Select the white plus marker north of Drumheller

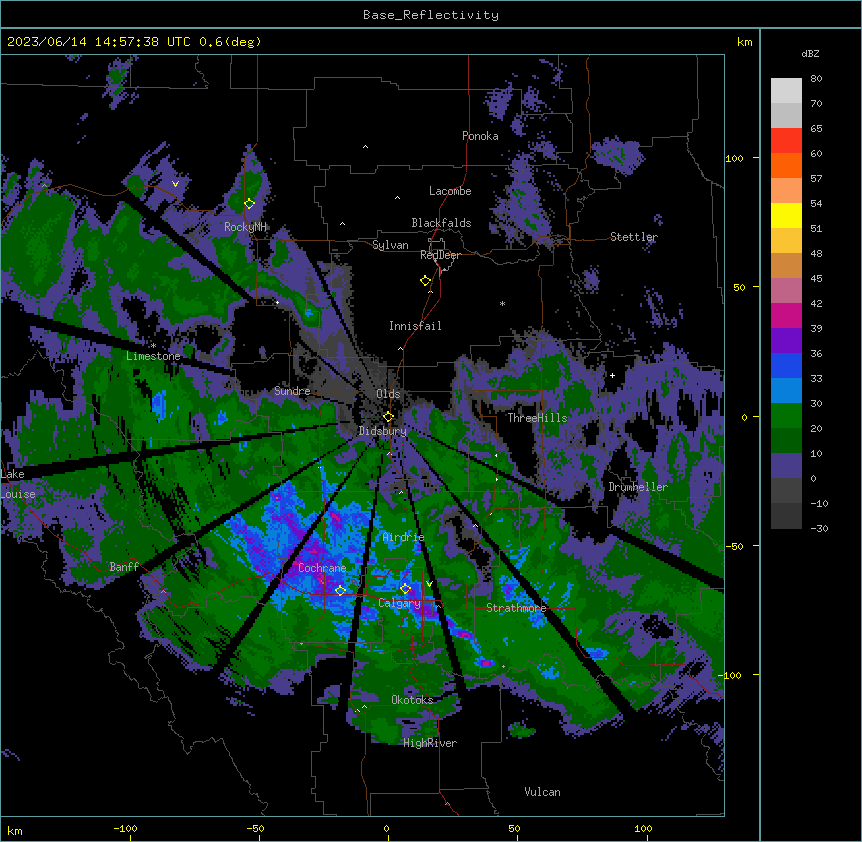[x=612, y=375]
